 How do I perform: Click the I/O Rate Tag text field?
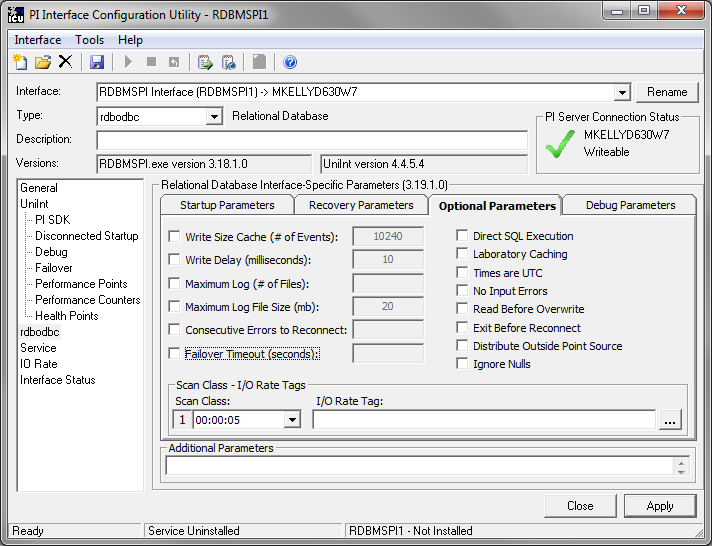point(485,420)
